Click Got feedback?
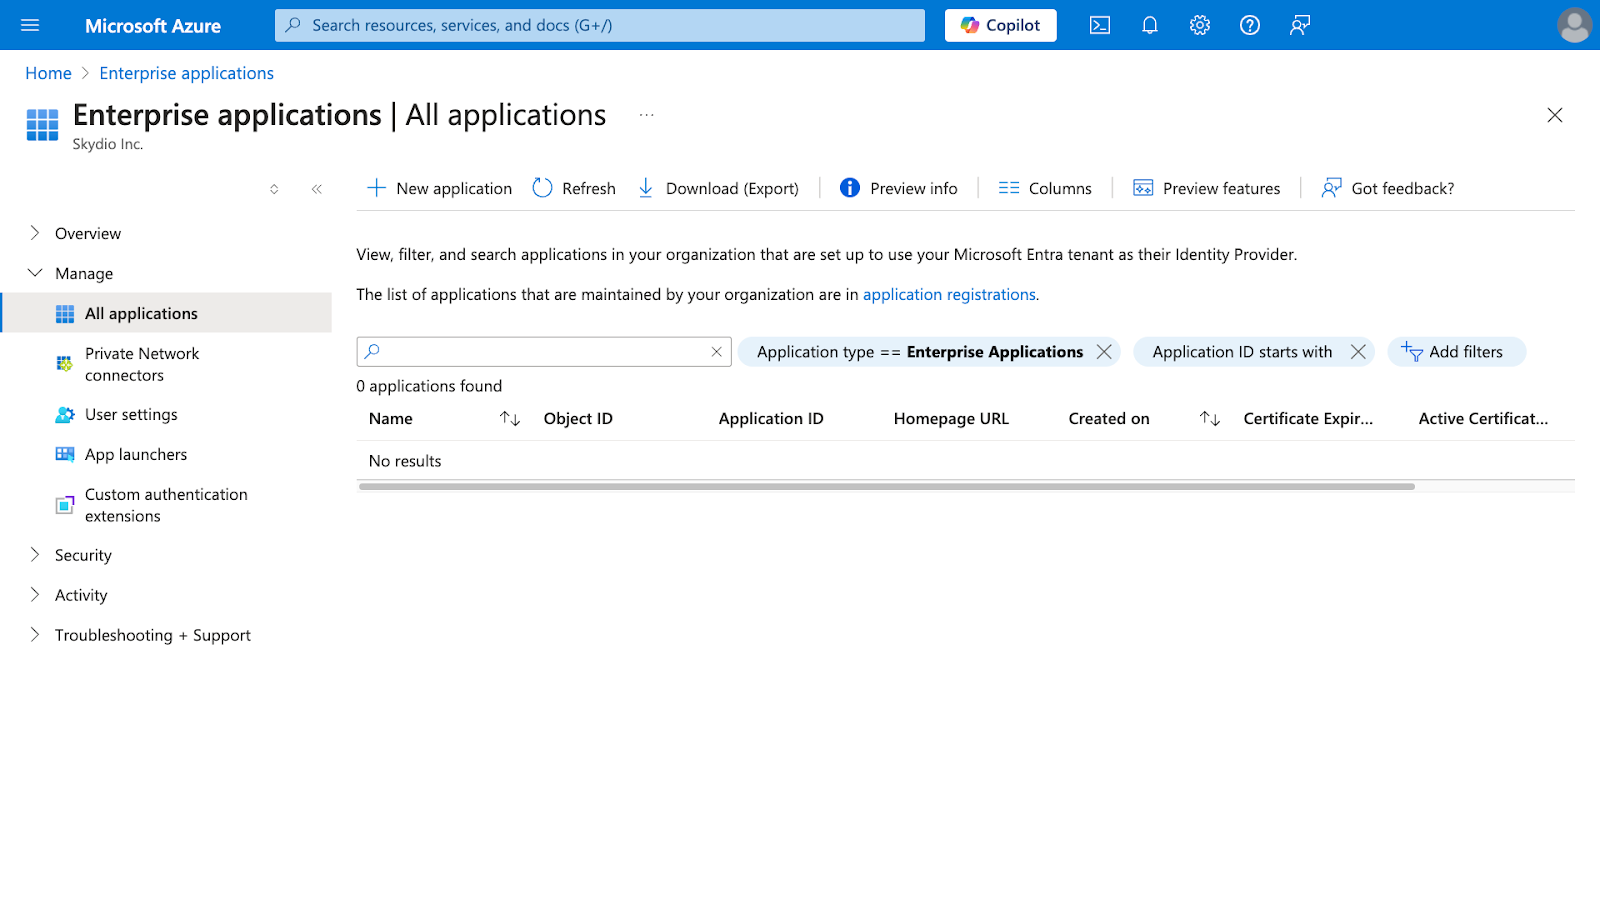Viewport: 1600px width, 900px height. click(x=1388, y=188)
